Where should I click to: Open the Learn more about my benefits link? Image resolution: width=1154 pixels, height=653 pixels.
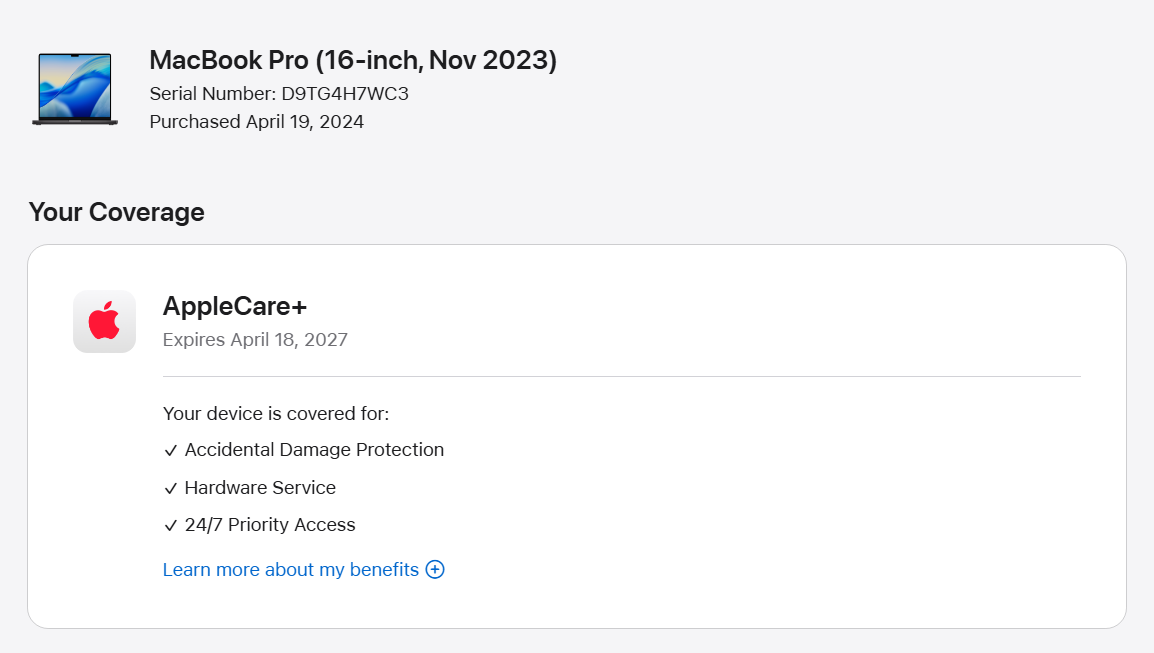point(291,570)
